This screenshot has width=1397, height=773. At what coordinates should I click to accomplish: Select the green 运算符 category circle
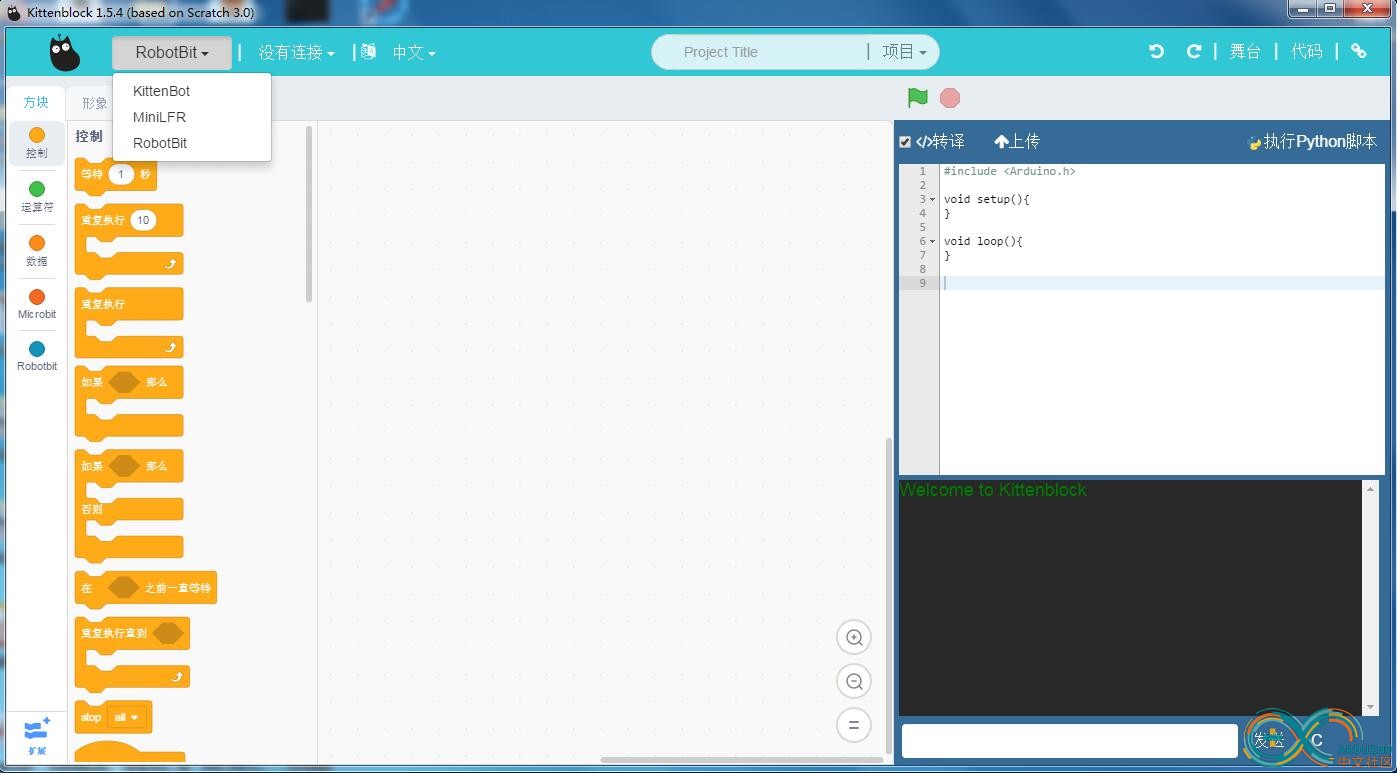(x=37, y=189)
